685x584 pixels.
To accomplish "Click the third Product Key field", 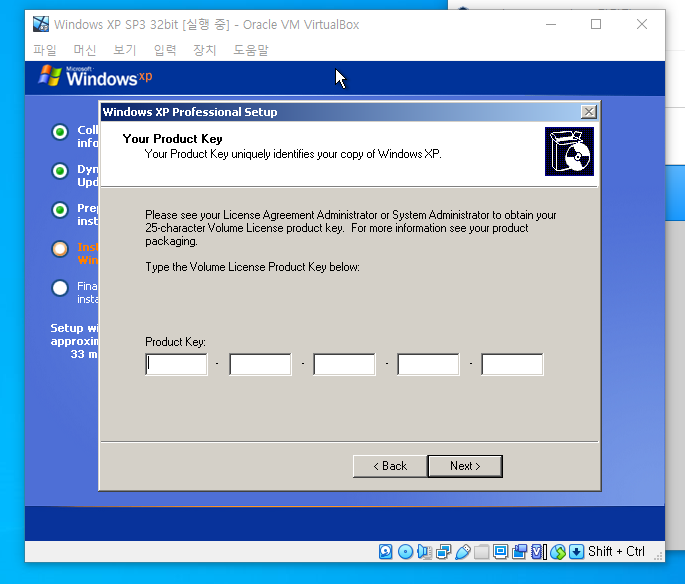I will [x=344, y=364].
